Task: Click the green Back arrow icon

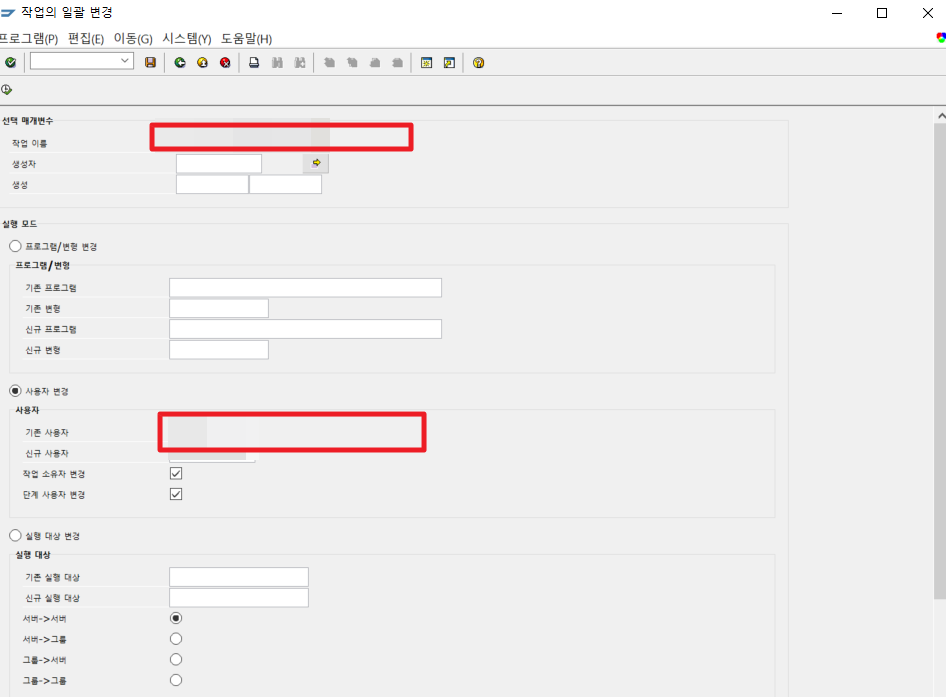Action: coord(180,62)
